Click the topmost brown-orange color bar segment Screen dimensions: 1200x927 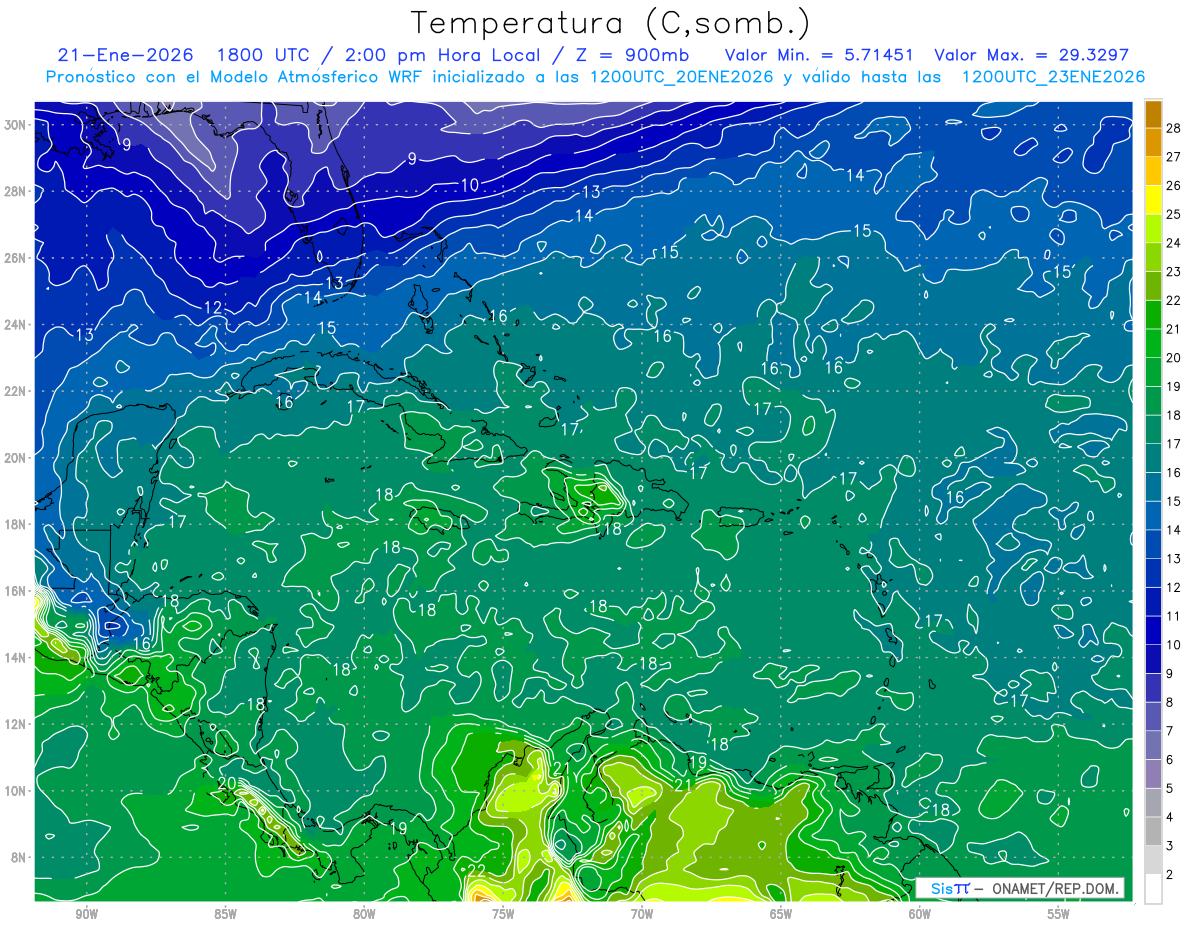click(1153, 114)
